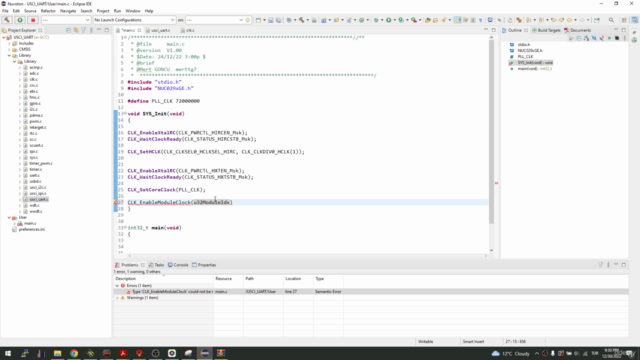The image size is (640, 360).
Task: Toggle Show Whitespace Characters in toolbar
Action: [480, 20]
